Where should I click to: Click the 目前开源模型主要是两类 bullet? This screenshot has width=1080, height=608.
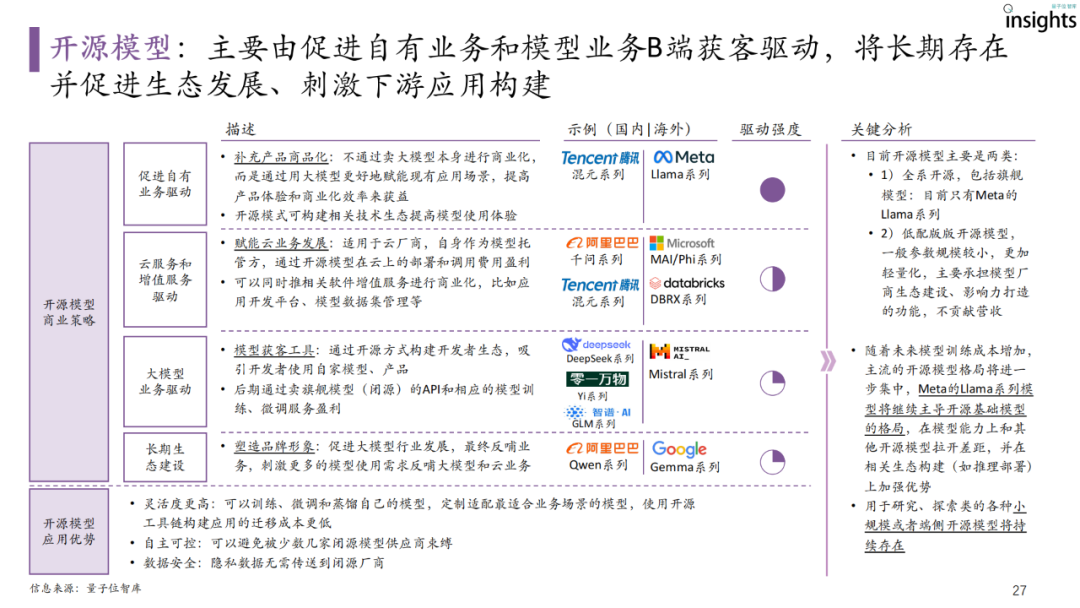(x=941, y=156)
